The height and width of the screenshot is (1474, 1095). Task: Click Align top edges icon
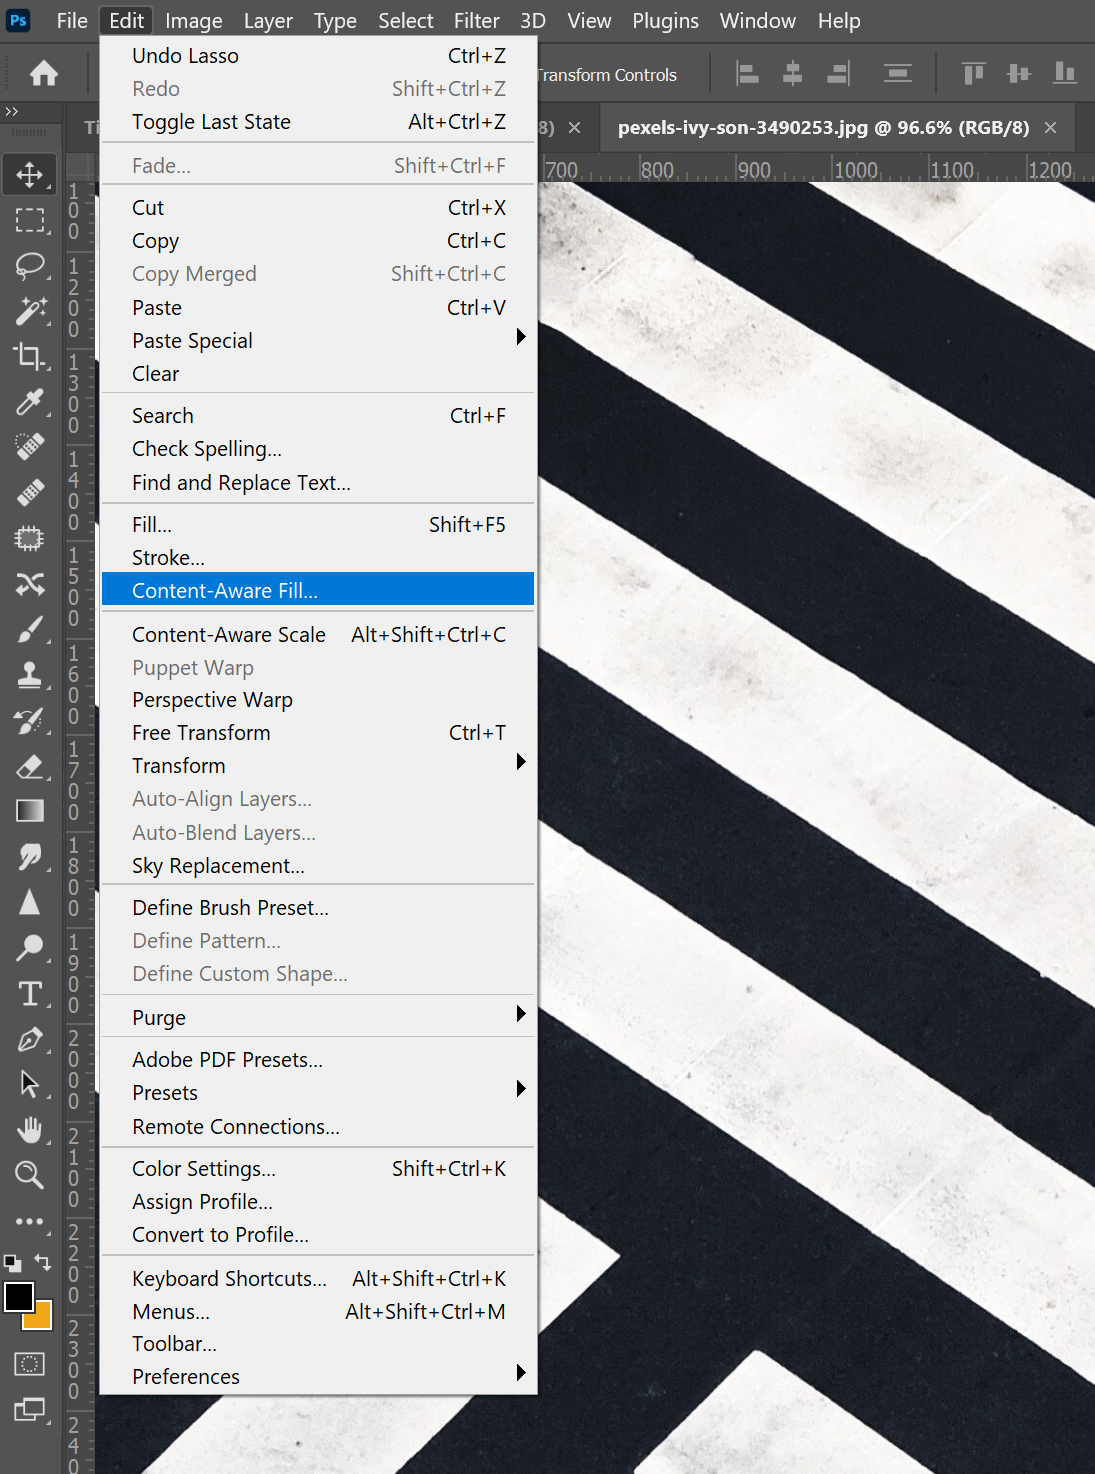[x=973, y=73]
